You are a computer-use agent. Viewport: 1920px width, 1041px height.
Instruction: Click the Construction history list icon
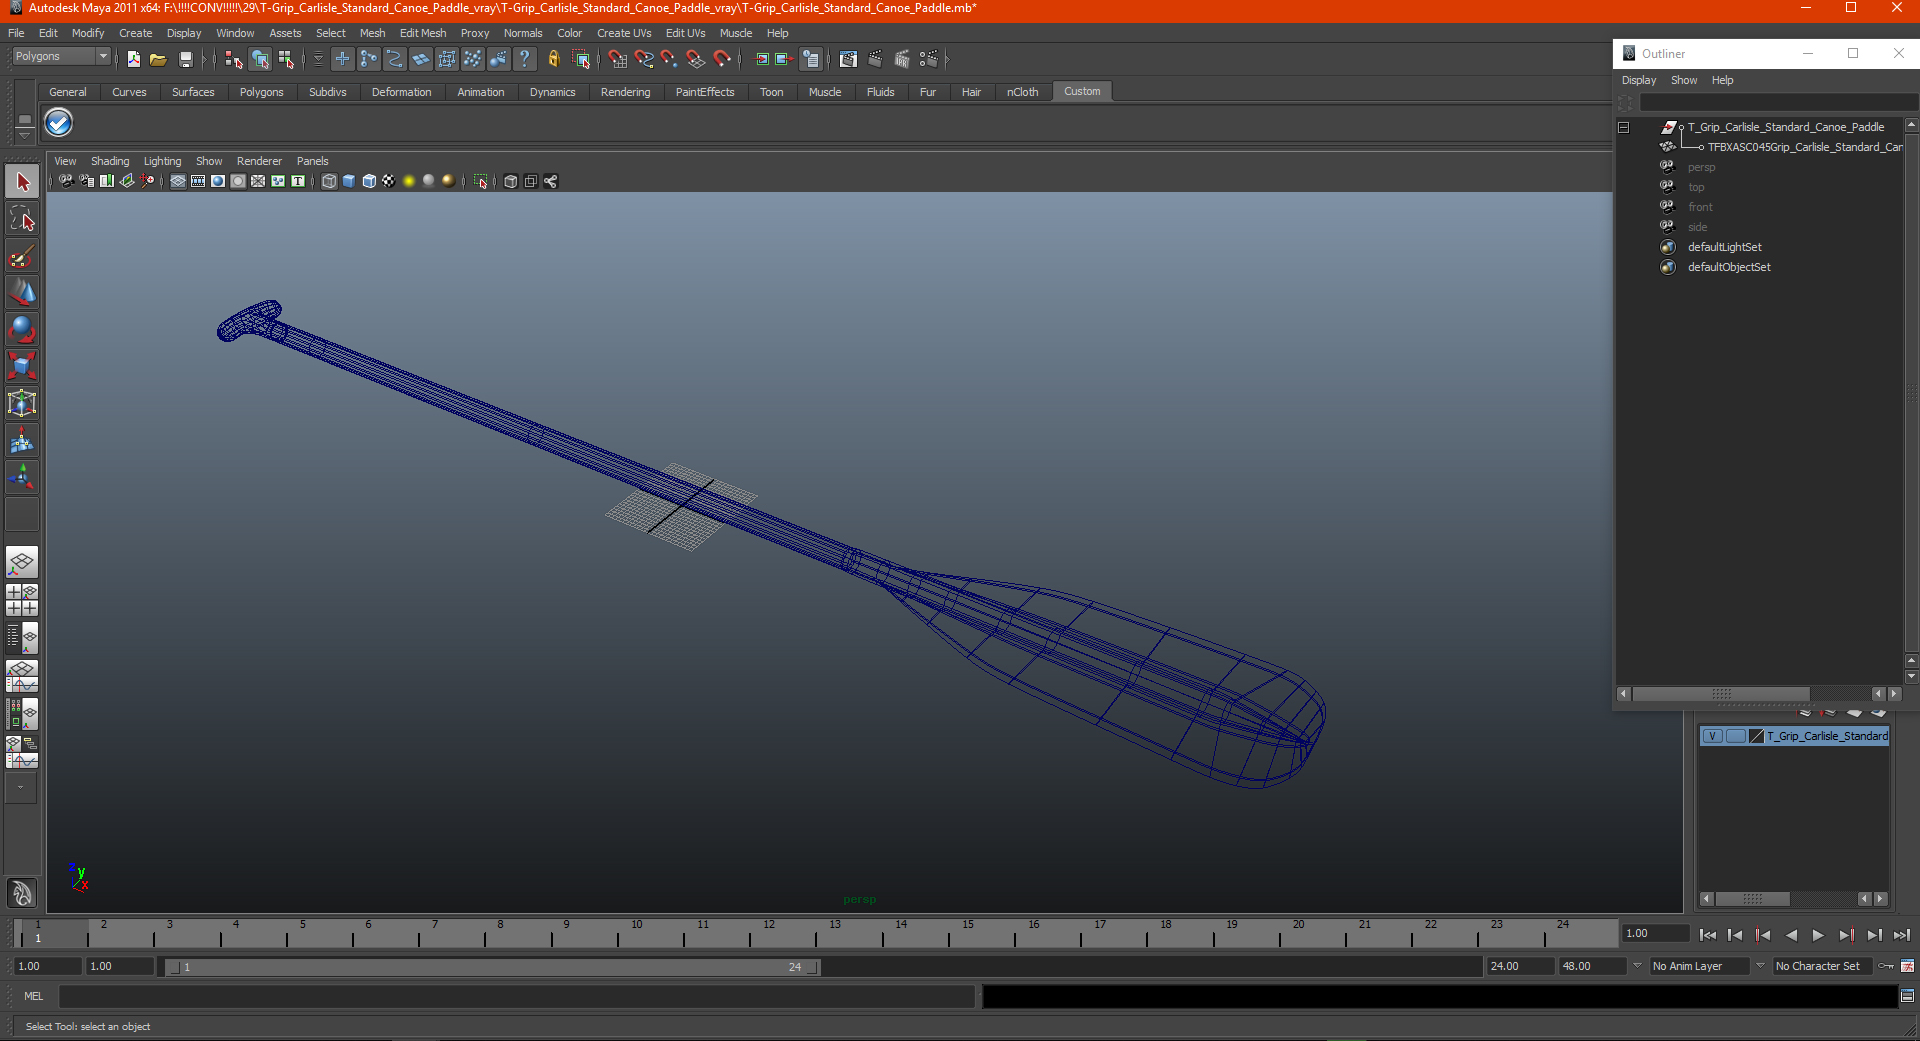pos(811,60)
